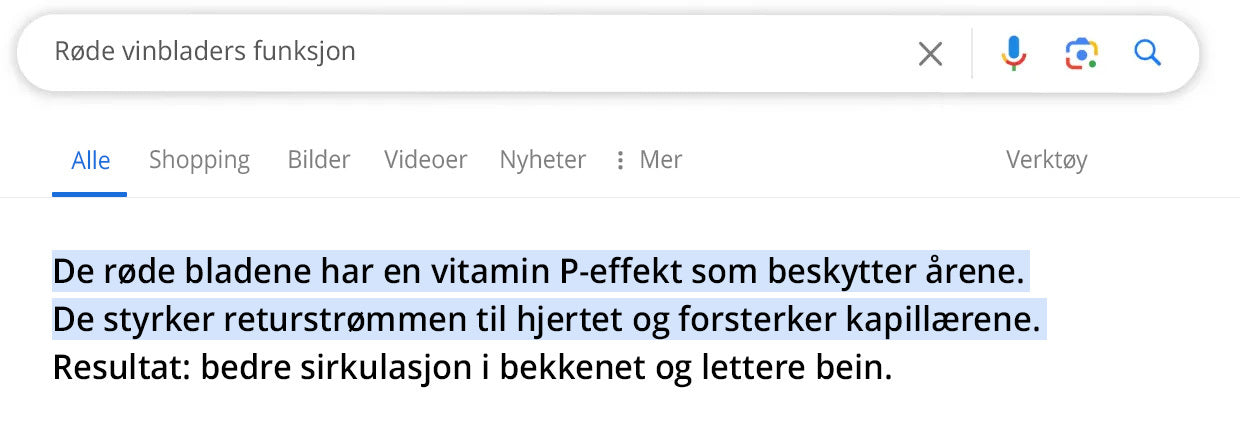Viewport: 1240px width, 442px height.
Task: Open Google Lens image search
Action: pyautogui.click(x=1081, y=53)
